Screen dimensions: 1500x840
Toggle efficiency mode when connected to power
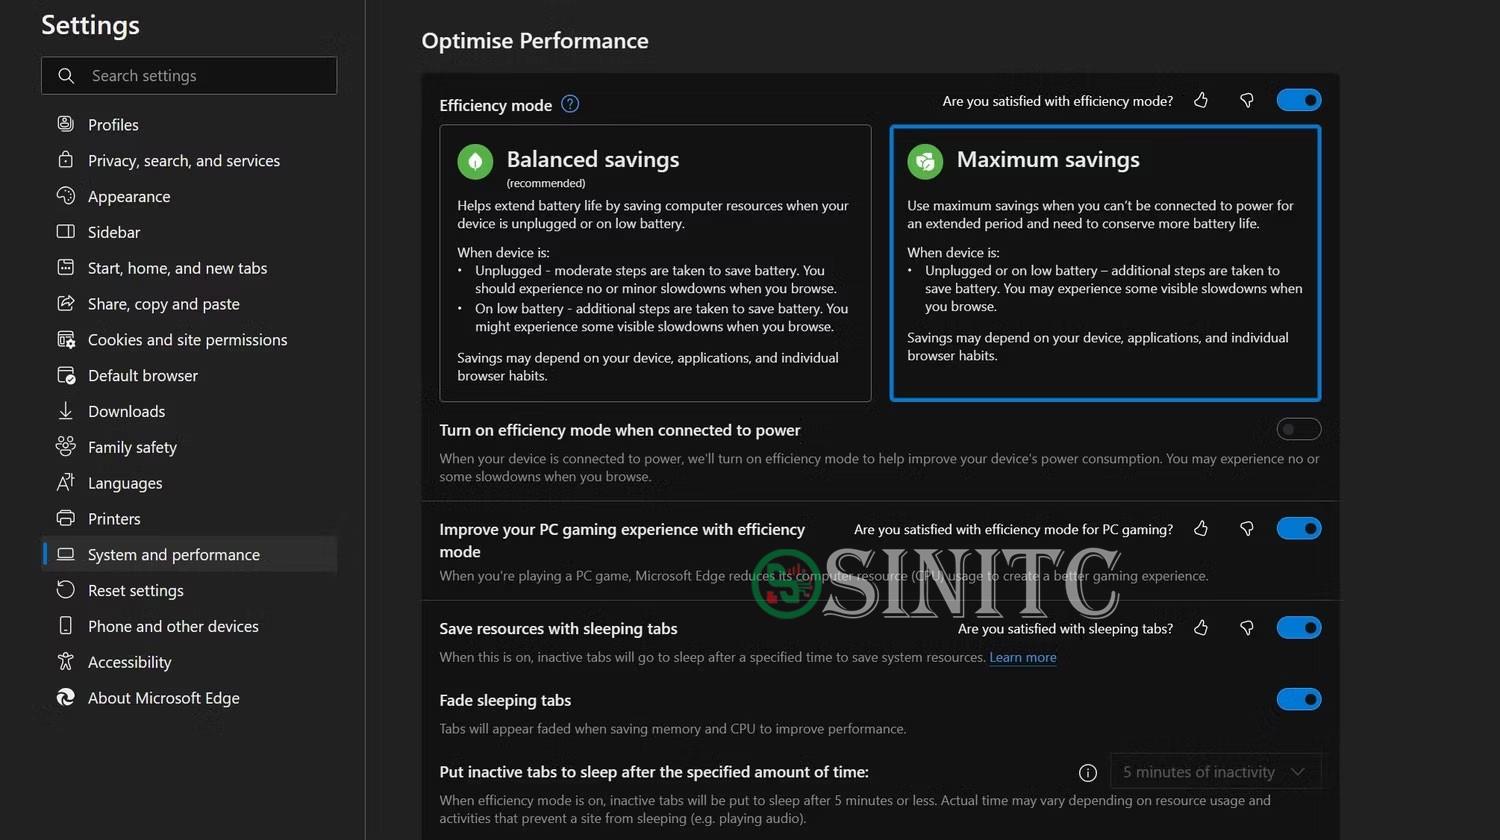pyautogui.click(x=1299, y=429)
